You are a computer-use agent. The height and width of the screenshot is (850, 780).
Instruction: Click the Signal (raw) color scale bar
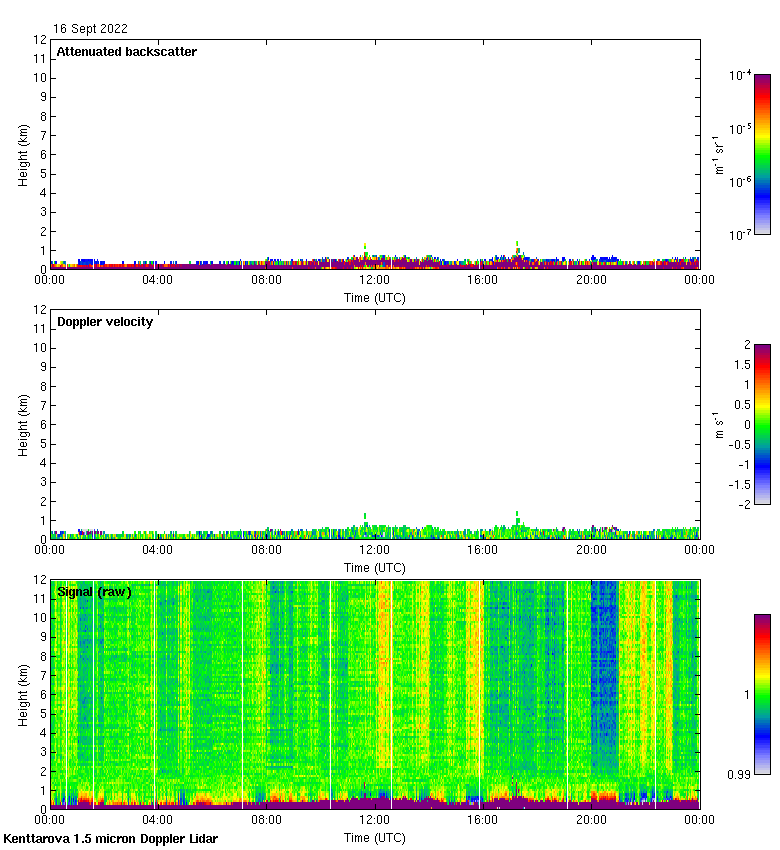tap(762, 694)
